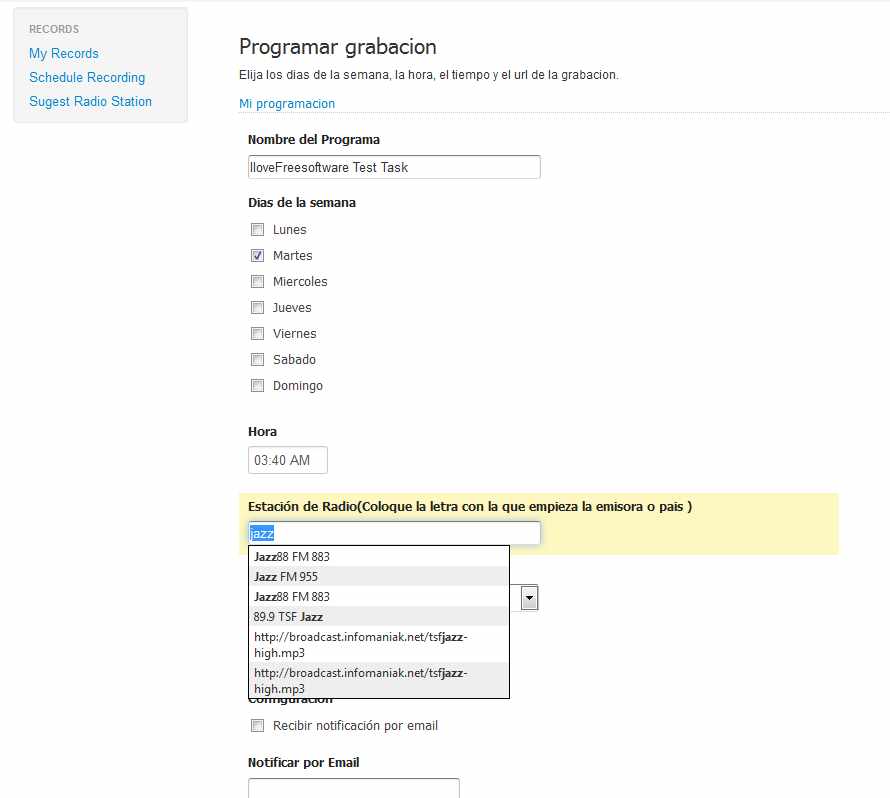This screenshot has width=890, height=798.
Task: Enable the Domingo checkbox
Action: tap(257, 385)
